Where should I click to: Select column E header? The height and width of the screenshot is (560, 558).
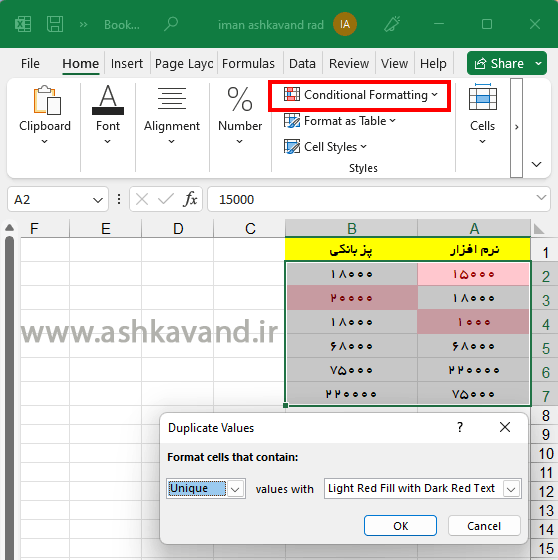106,228
